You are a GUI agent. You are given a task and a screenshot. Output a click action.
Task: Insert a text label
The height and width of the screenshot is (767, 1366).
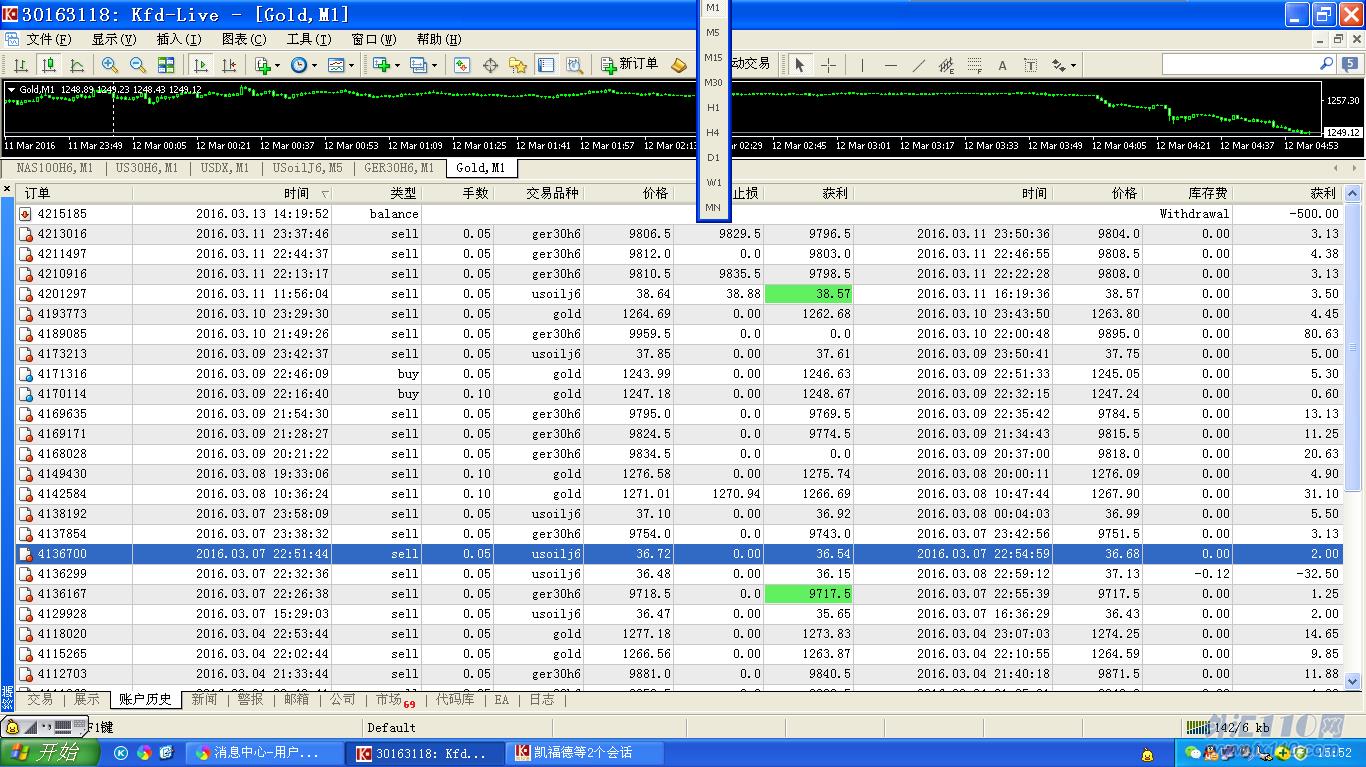[1030, 65]
